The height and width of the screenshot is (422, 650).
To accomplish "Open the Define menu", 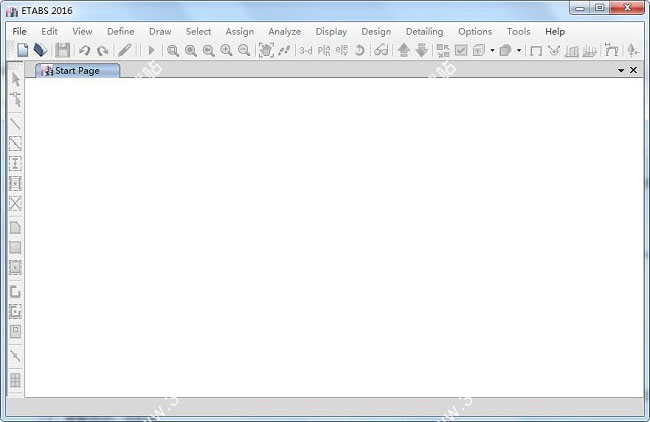I will click(x=121, y=32).
